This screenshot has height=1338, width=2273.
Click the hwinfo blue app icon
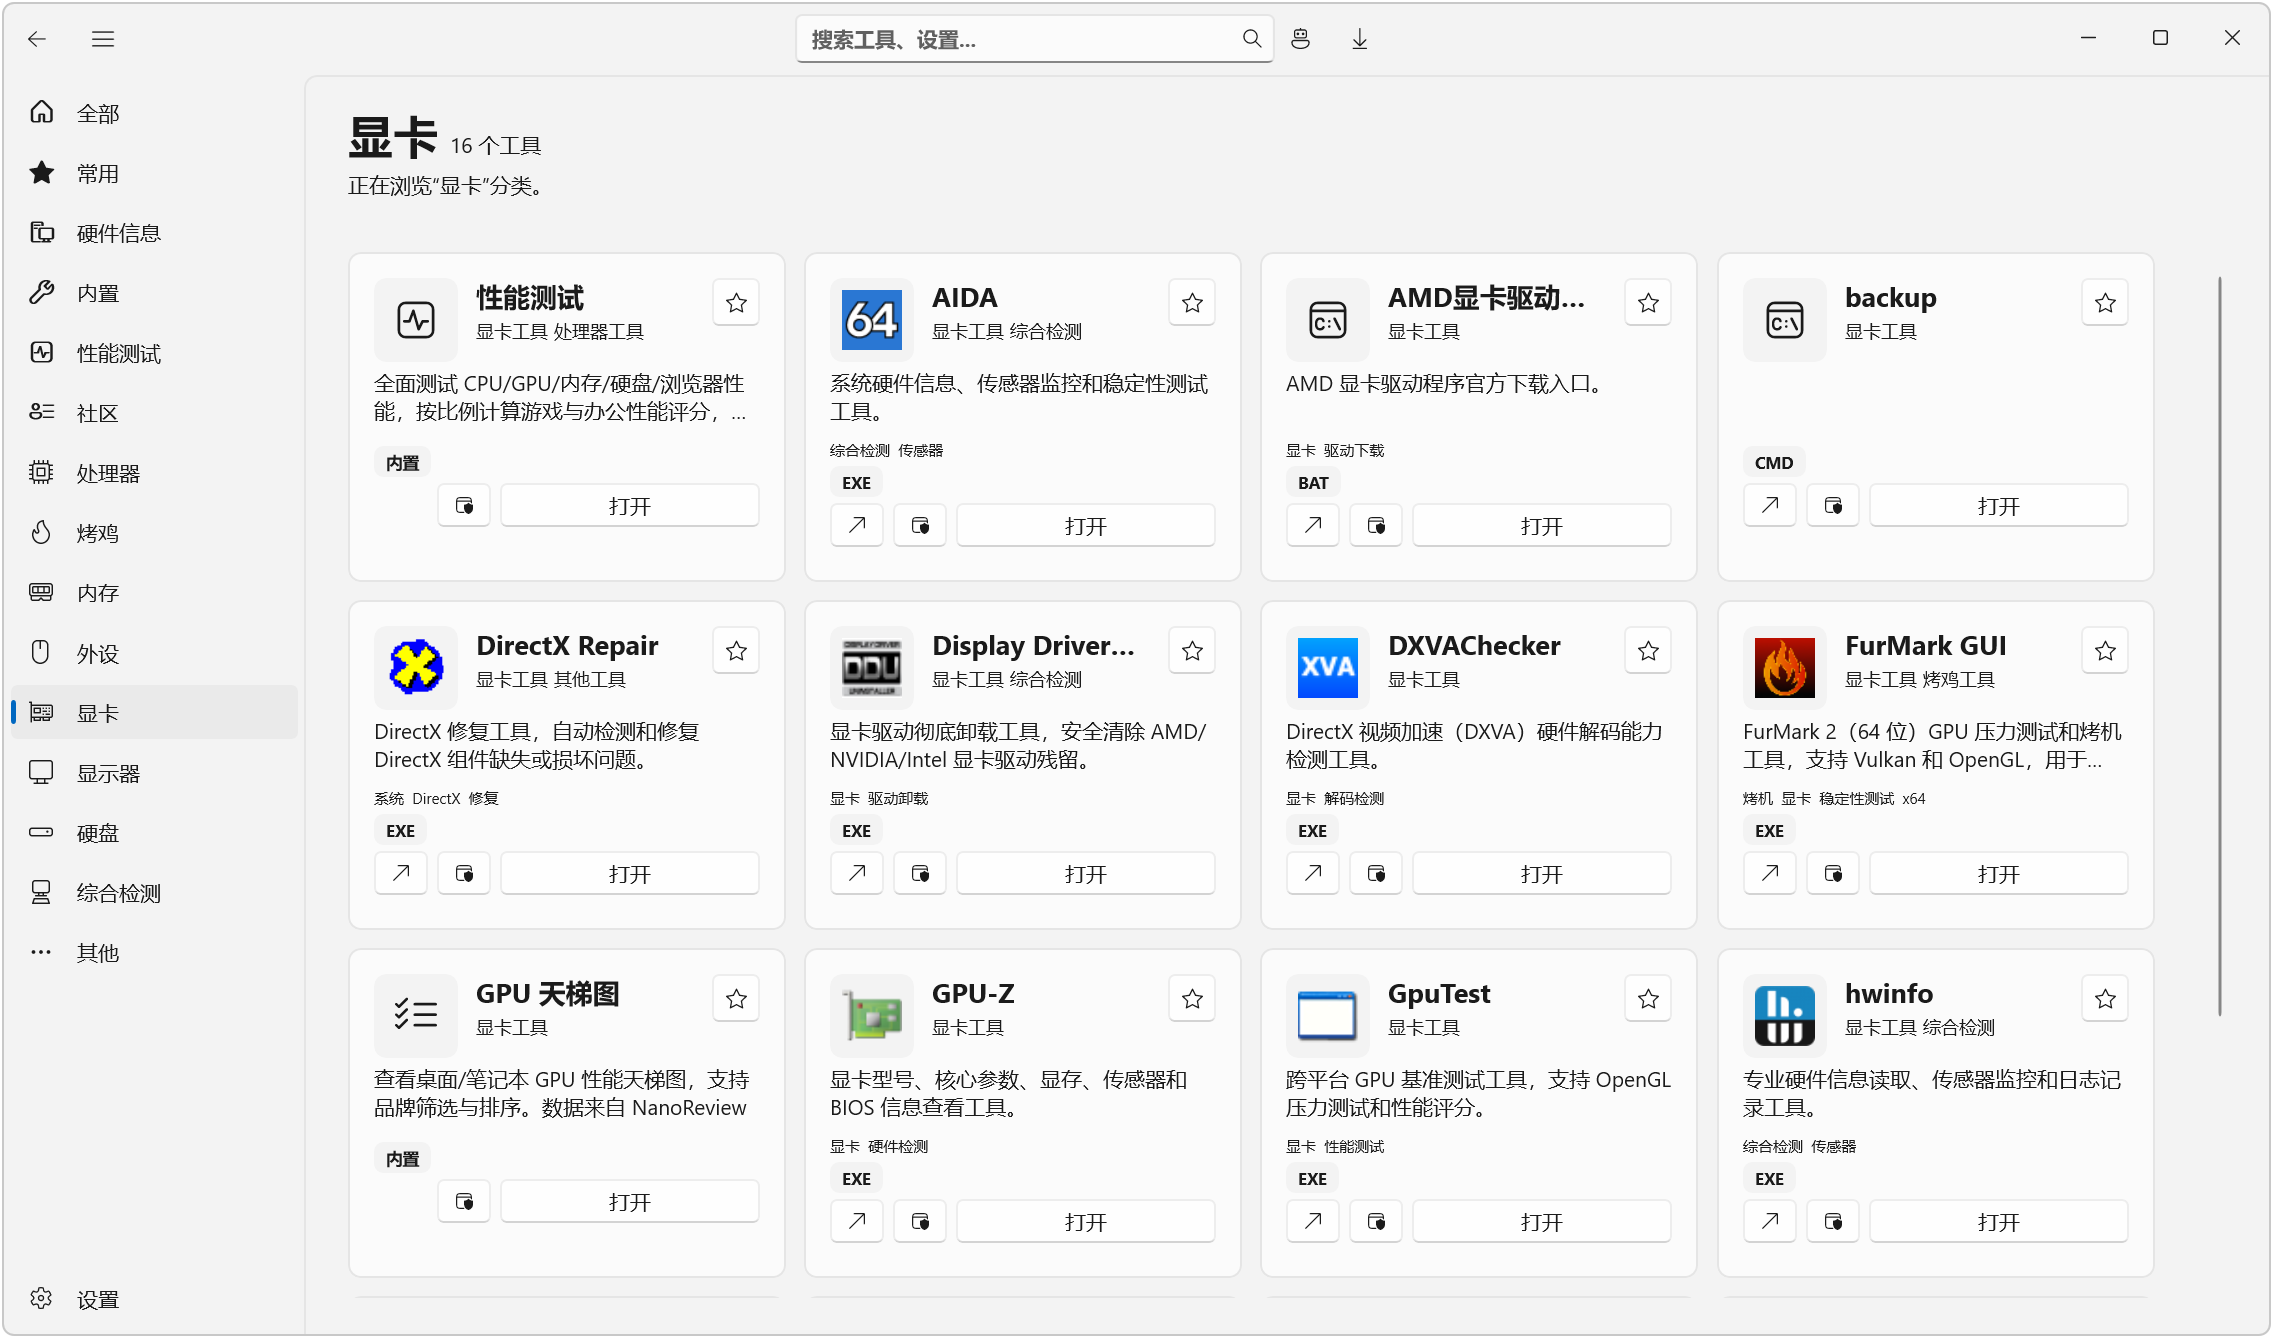(x=1784, y=1016)
